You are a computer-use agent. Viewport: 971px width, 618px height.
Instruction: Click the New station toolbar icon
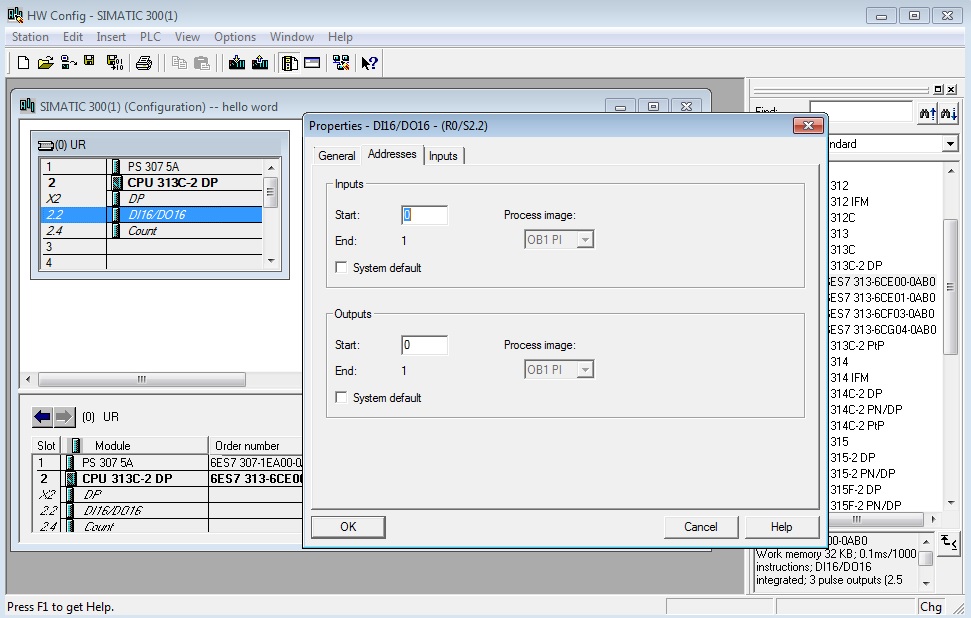tap(23, 63)
